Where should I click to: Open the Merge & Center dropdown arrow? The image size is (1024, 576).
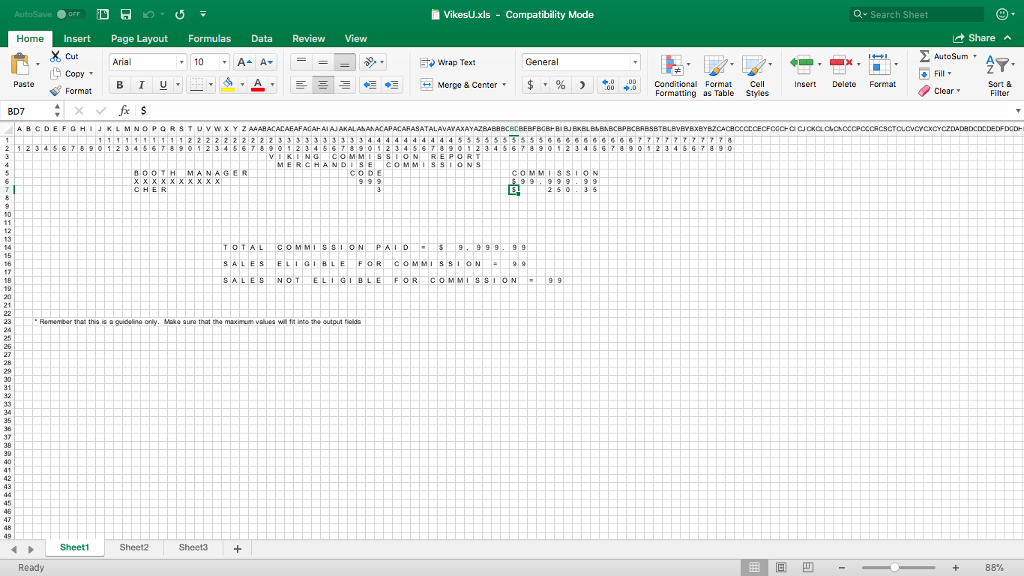point(504,85)
